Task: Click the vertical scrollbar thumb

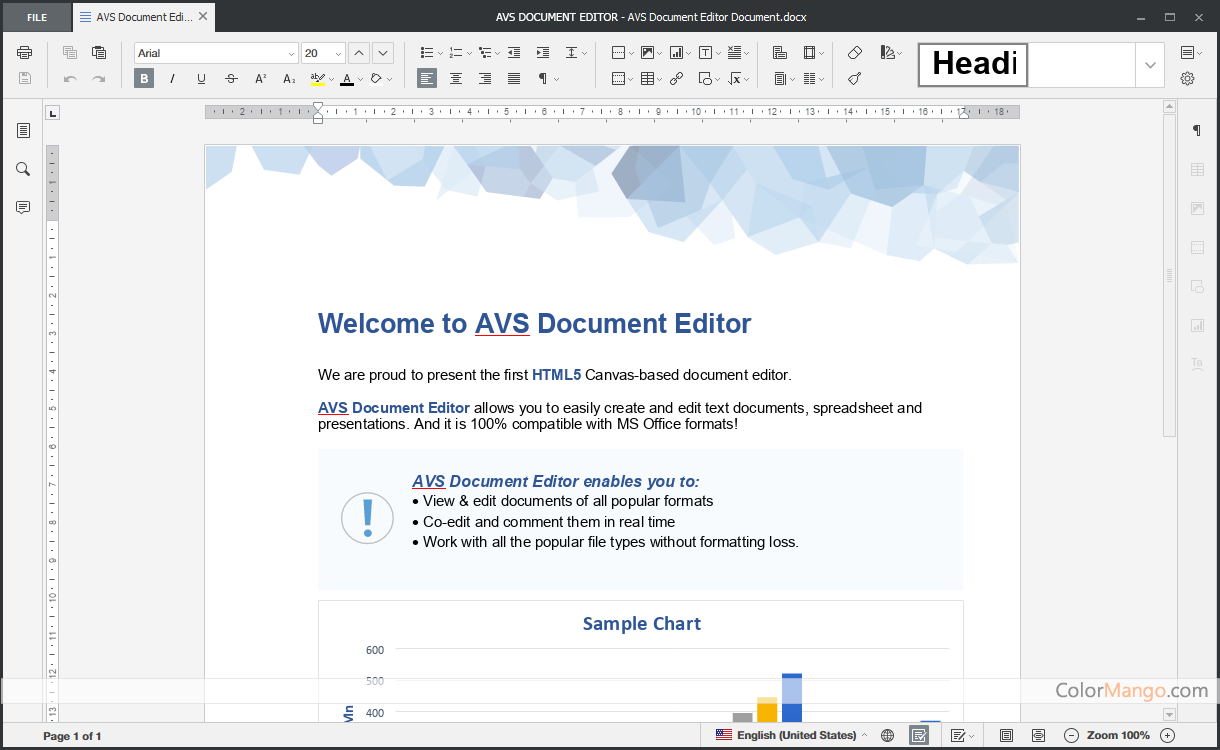Action: tap(1169, 275)
